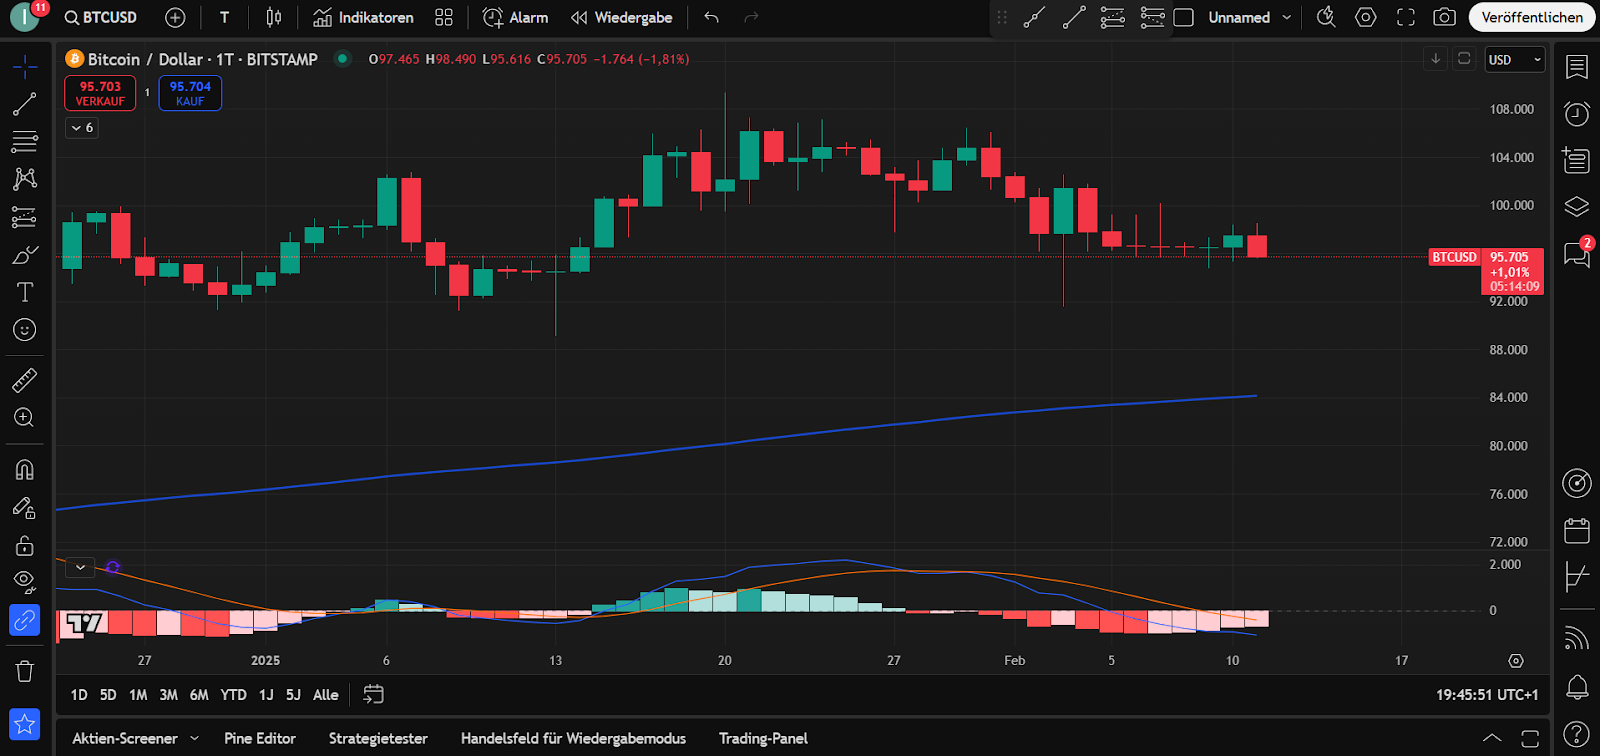
Task: Select the ruler measure tool
Action: [25, 380]
